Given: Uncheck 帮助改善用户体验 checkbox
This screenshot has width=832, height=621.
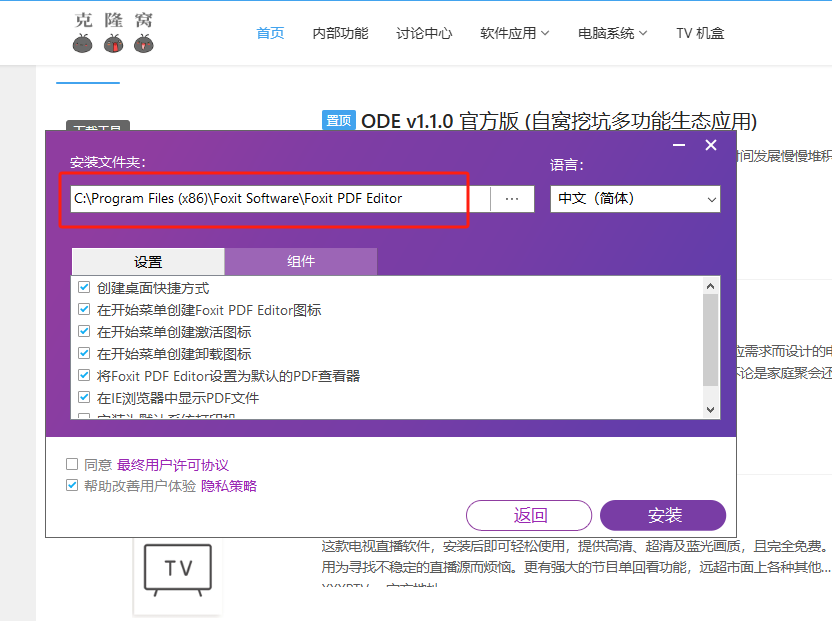Looking at the screenshot, I should [x=72, y=485].
